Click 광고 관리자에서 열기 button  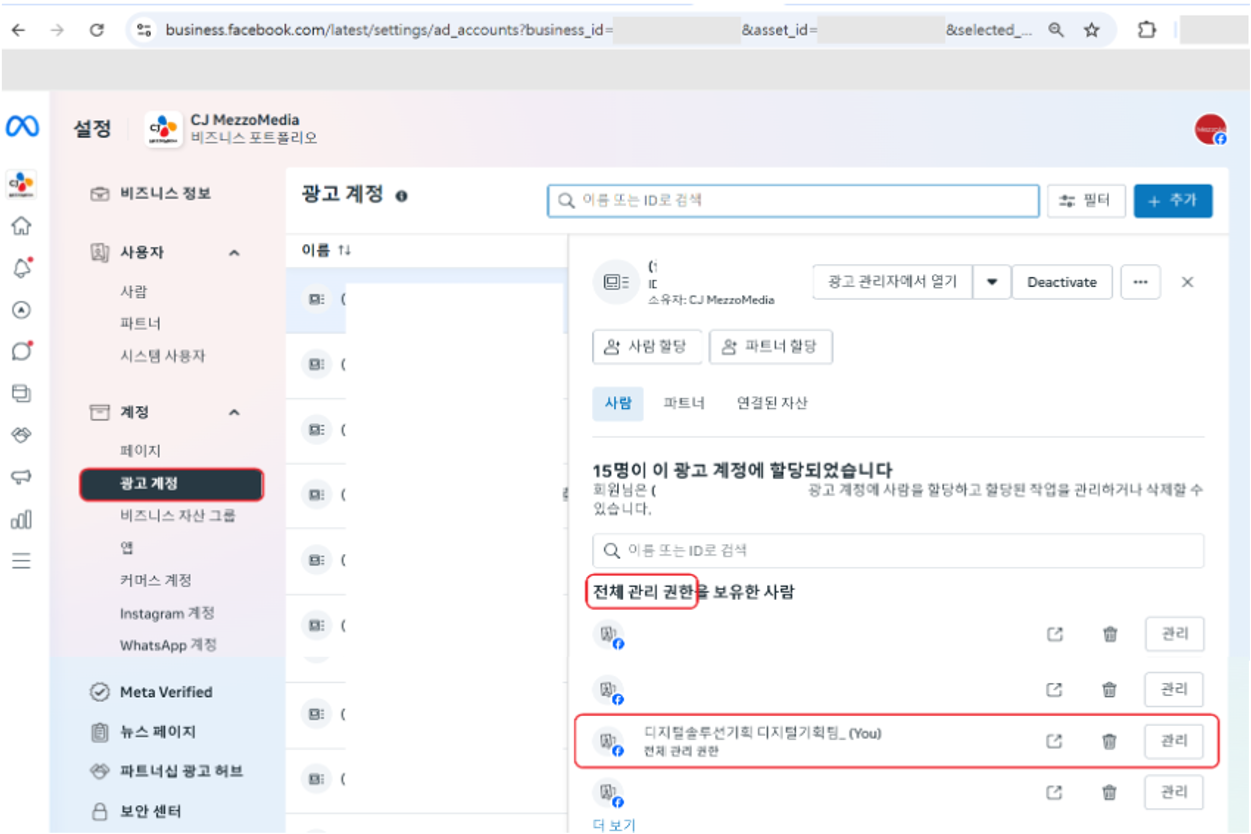893,282
